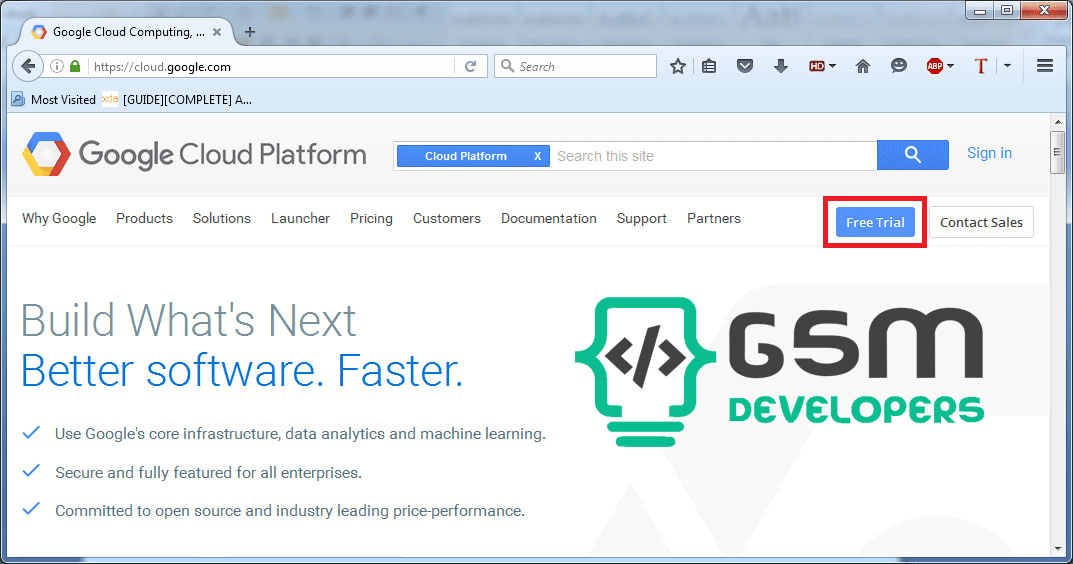
Task: Click the vertical scrollbar thumb
Action: [x=1058, y=152]
